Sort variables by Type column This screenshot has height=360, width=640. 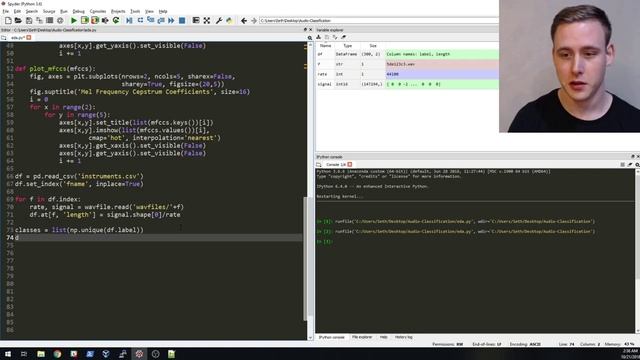click(348, 46)
